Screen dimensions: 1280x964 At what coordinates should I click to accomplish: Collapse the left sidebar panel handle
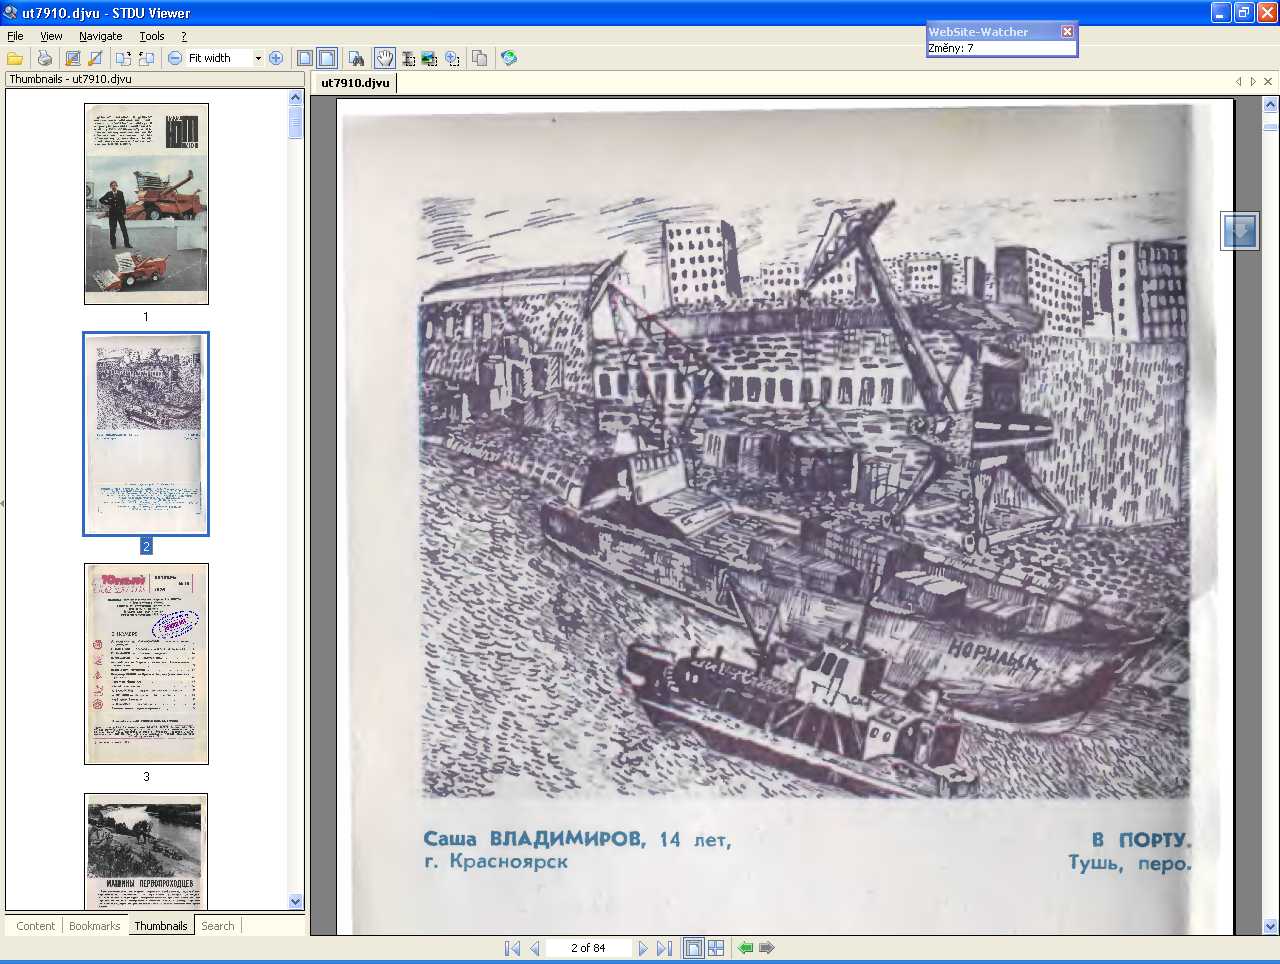pyautogui.click(x=3, y=503)
